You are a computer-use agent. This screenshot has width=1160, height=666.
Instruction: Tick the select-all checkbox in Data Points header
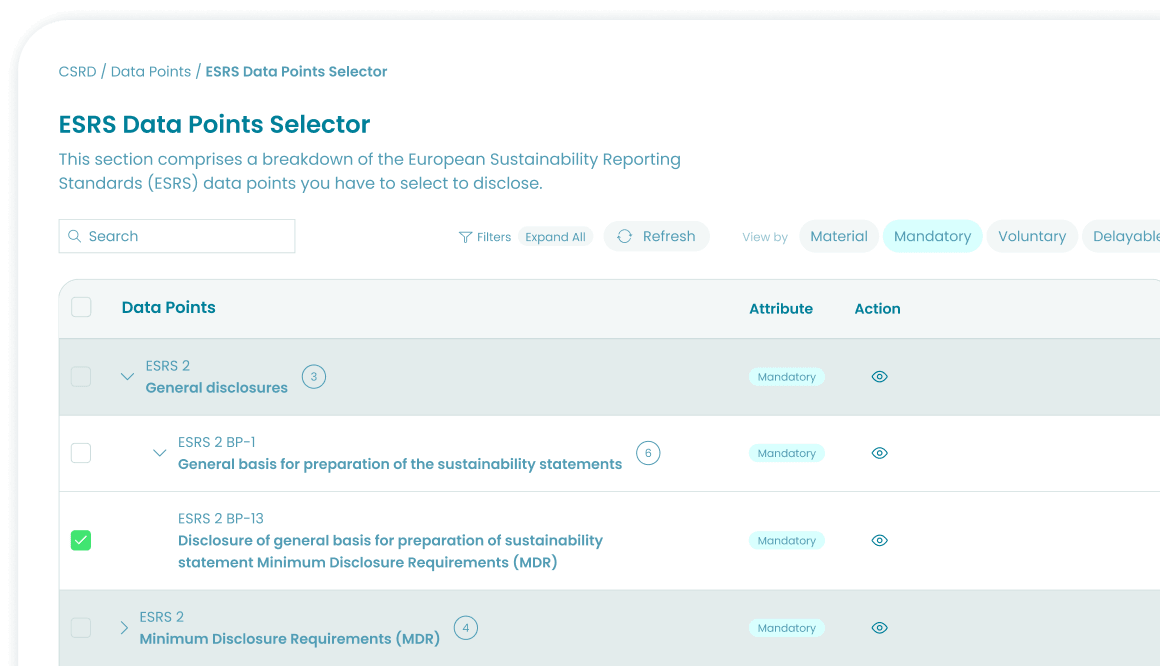(81, 307)
